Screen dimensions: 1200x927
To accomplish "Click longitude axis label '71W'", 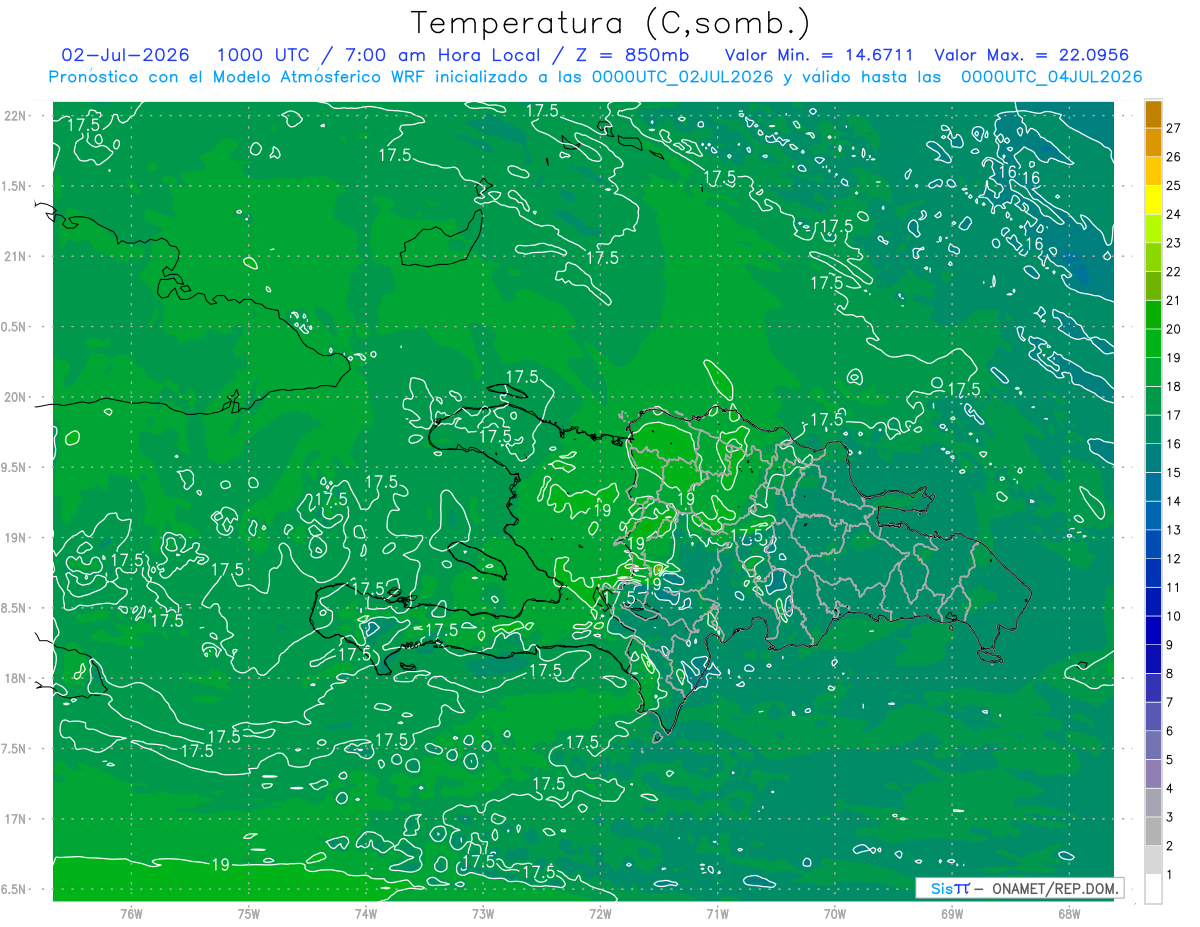I will click(x=717, y=914).
